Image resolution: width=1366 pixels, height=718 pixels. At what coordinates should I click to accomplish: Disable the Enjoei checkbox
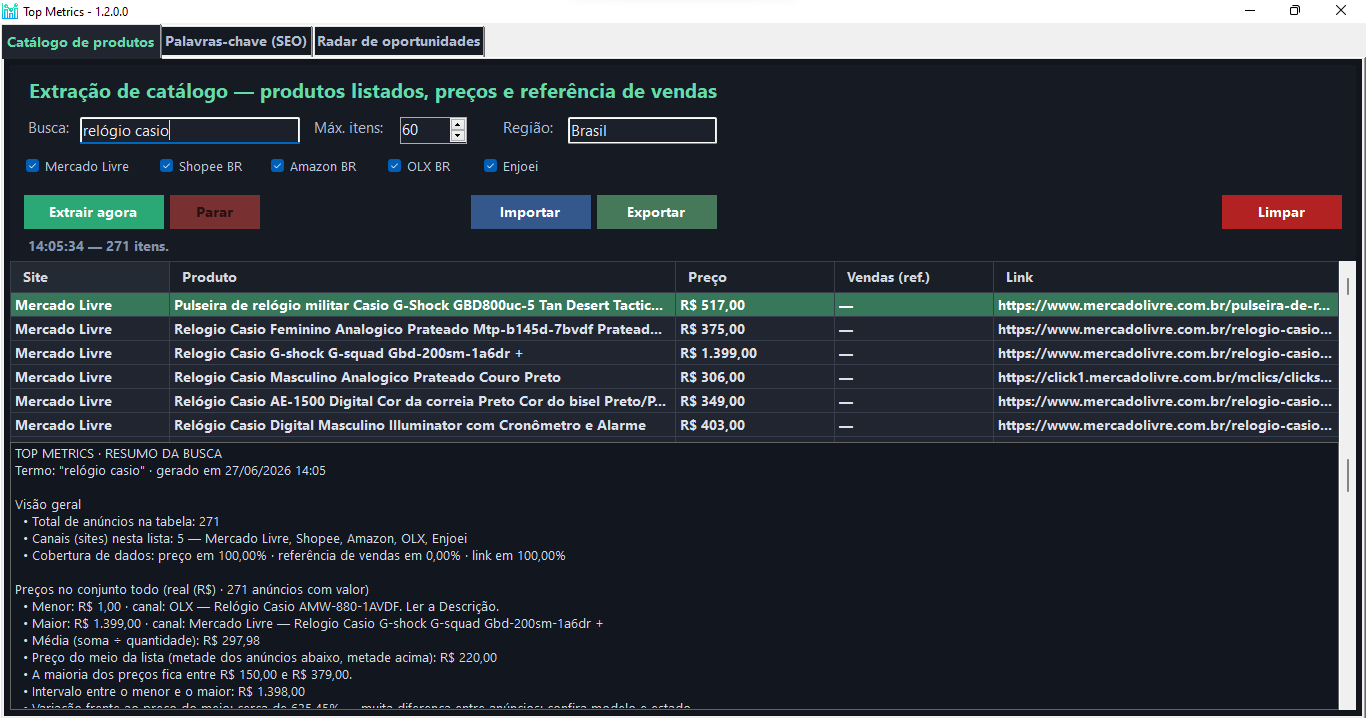click(x=491, y=166)
